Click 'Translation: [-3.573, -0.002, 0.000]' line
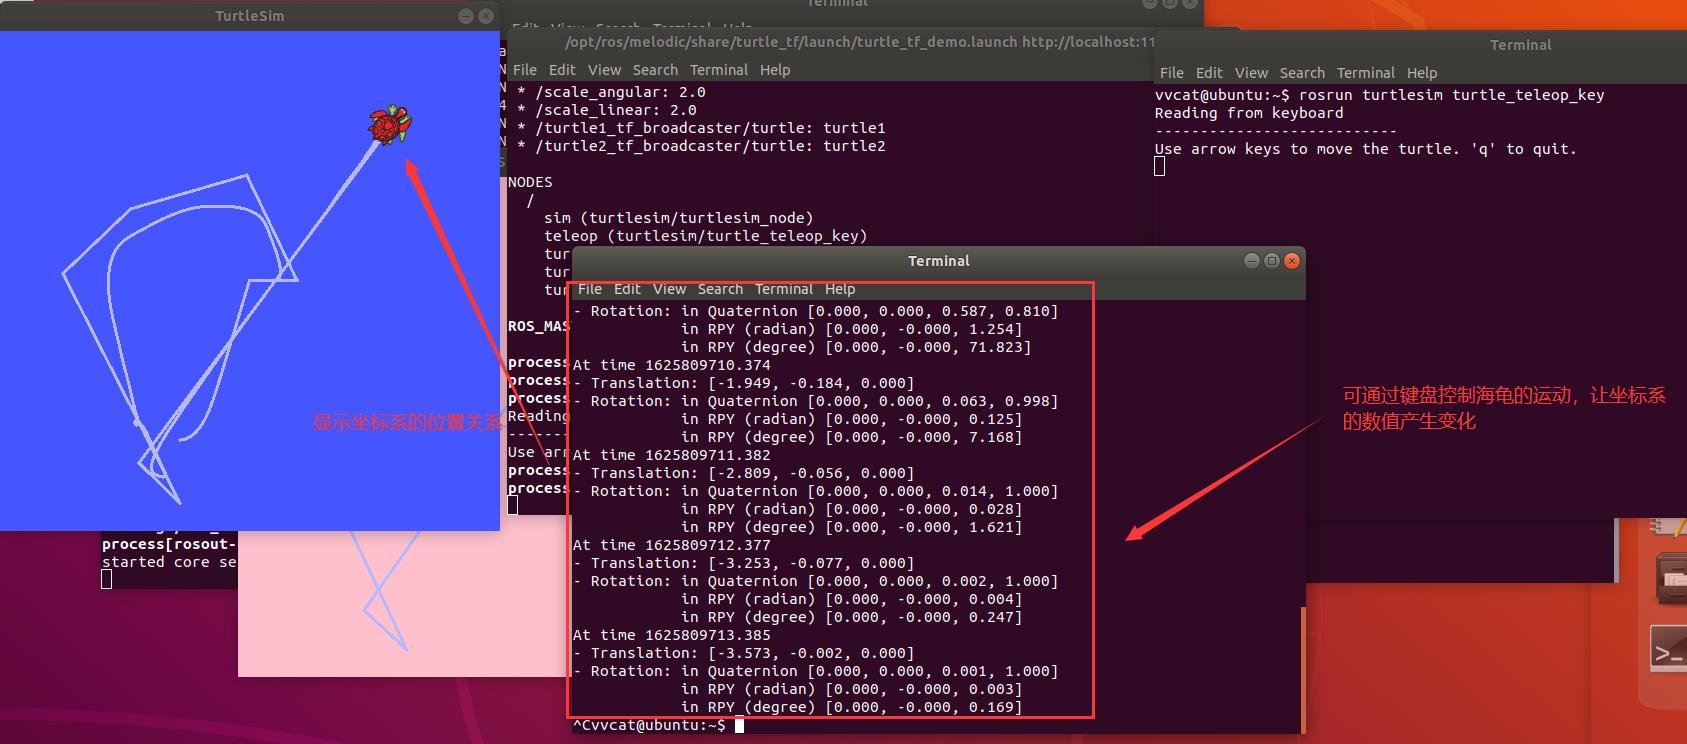The image size is (1687, 744). tap(744, 653)
